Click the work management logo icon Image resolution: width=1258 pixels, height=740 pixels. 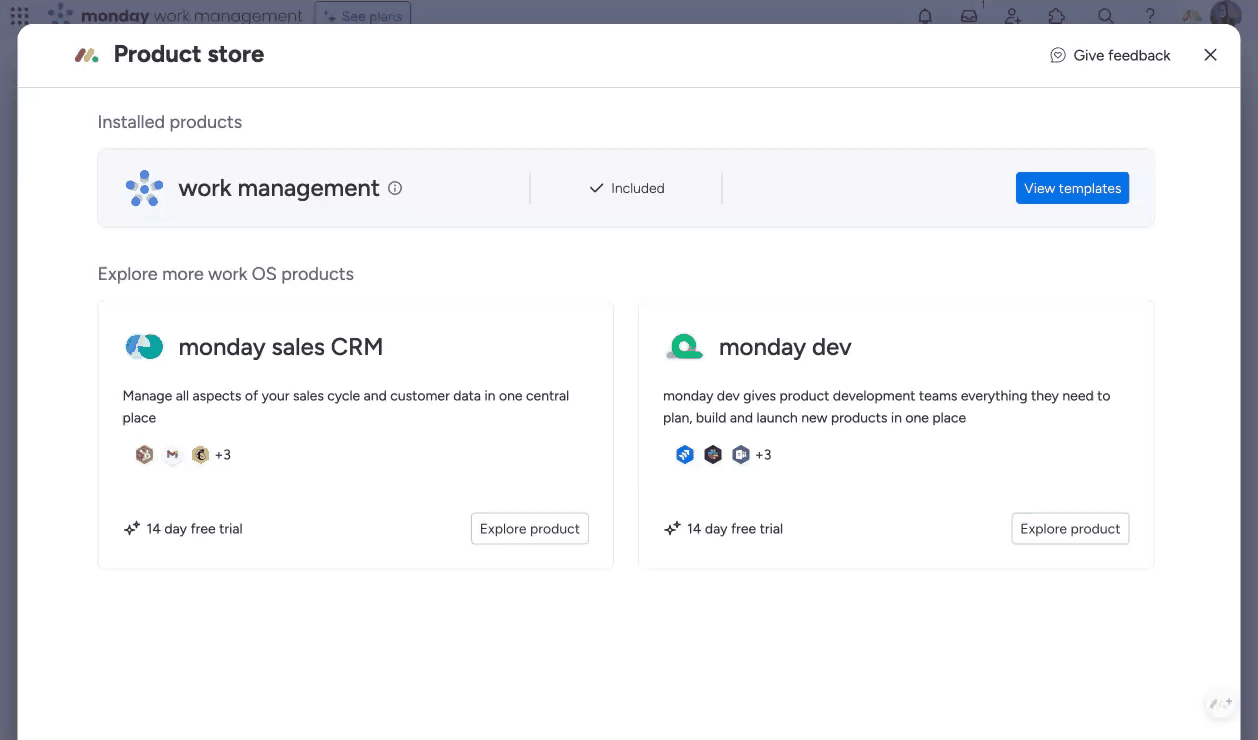point(145,188)
